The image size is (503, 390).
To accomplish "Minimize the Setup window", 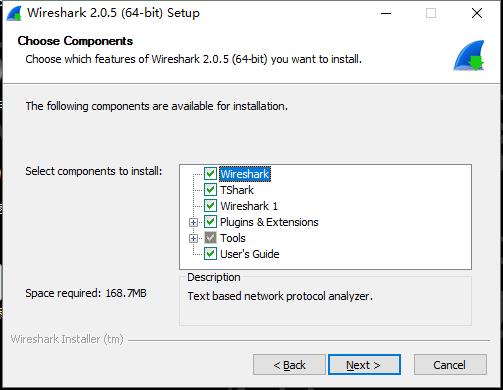I will pos(386,13).
